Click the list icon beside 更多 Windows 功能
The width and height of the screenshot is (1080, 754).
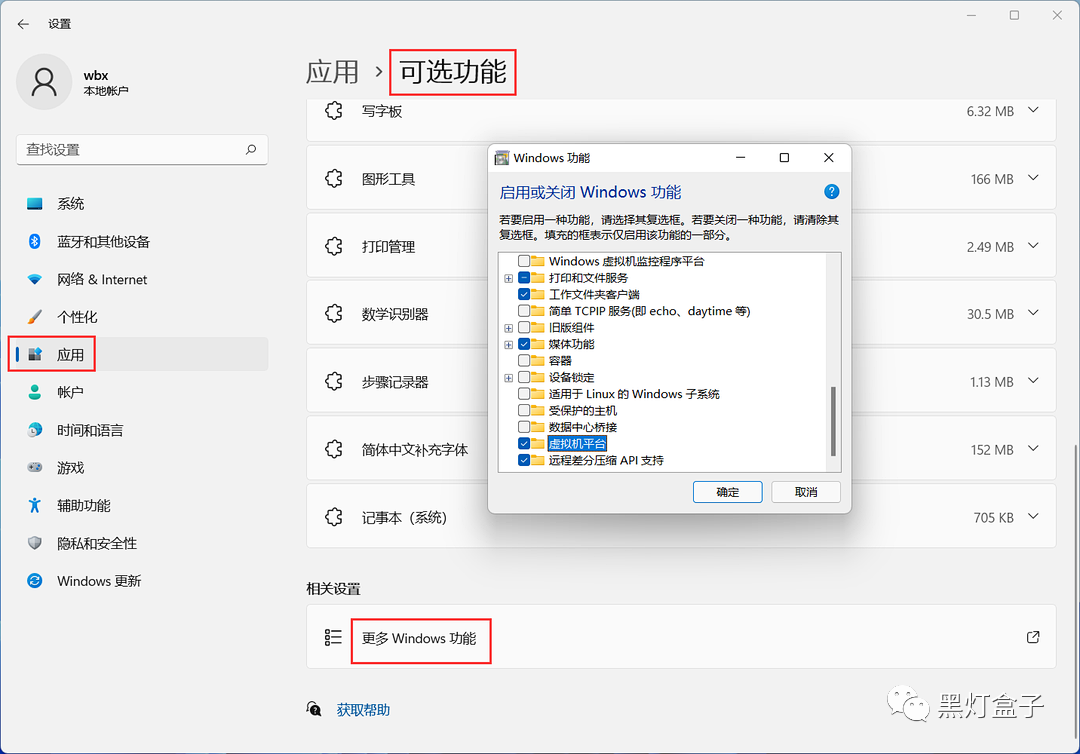point(333,637)
